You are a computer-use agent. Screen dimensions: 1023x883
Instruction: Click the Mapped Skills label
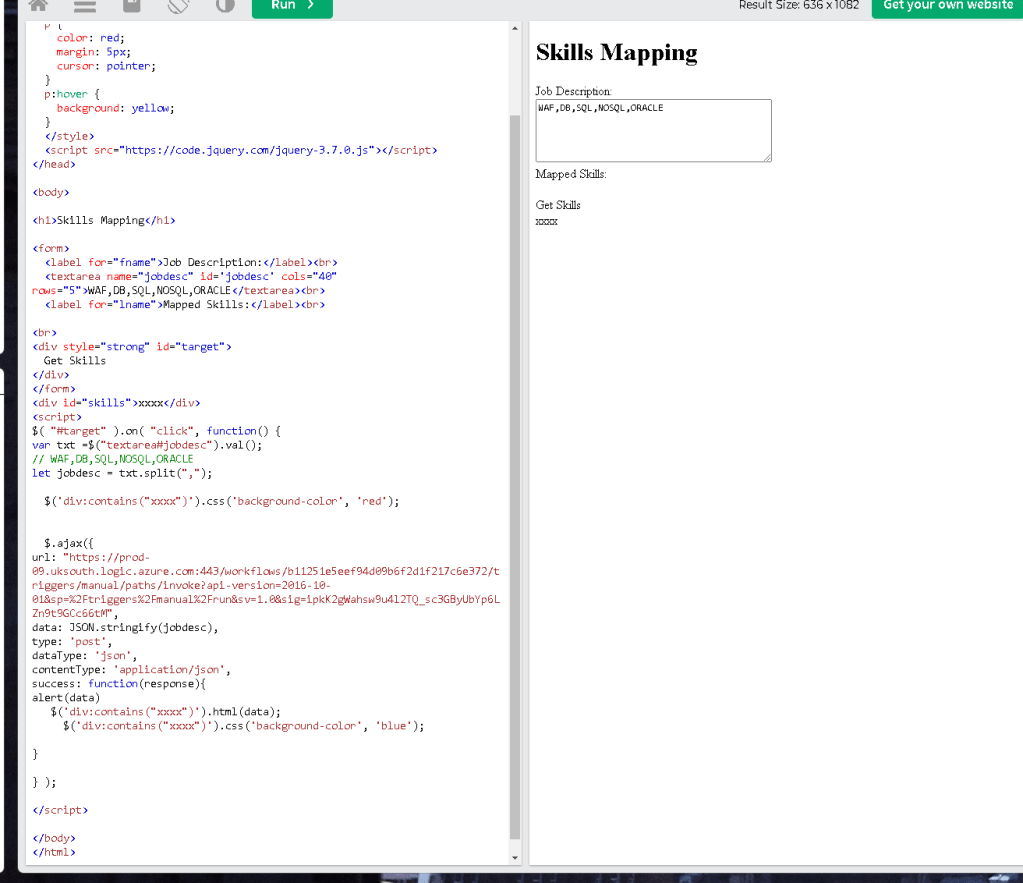tap(571, 174)
